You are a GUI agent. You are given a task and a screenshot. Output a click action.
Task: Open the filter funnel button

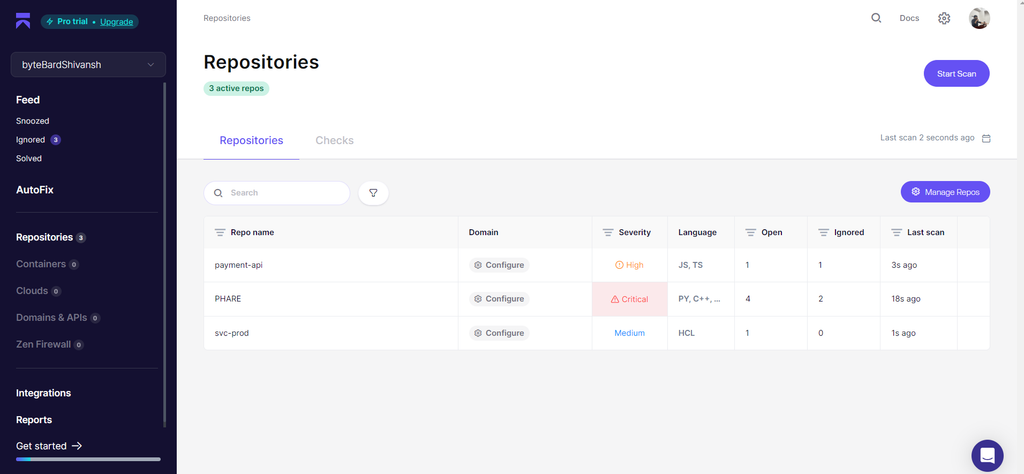pyautogui.click(x=374, y=193)
